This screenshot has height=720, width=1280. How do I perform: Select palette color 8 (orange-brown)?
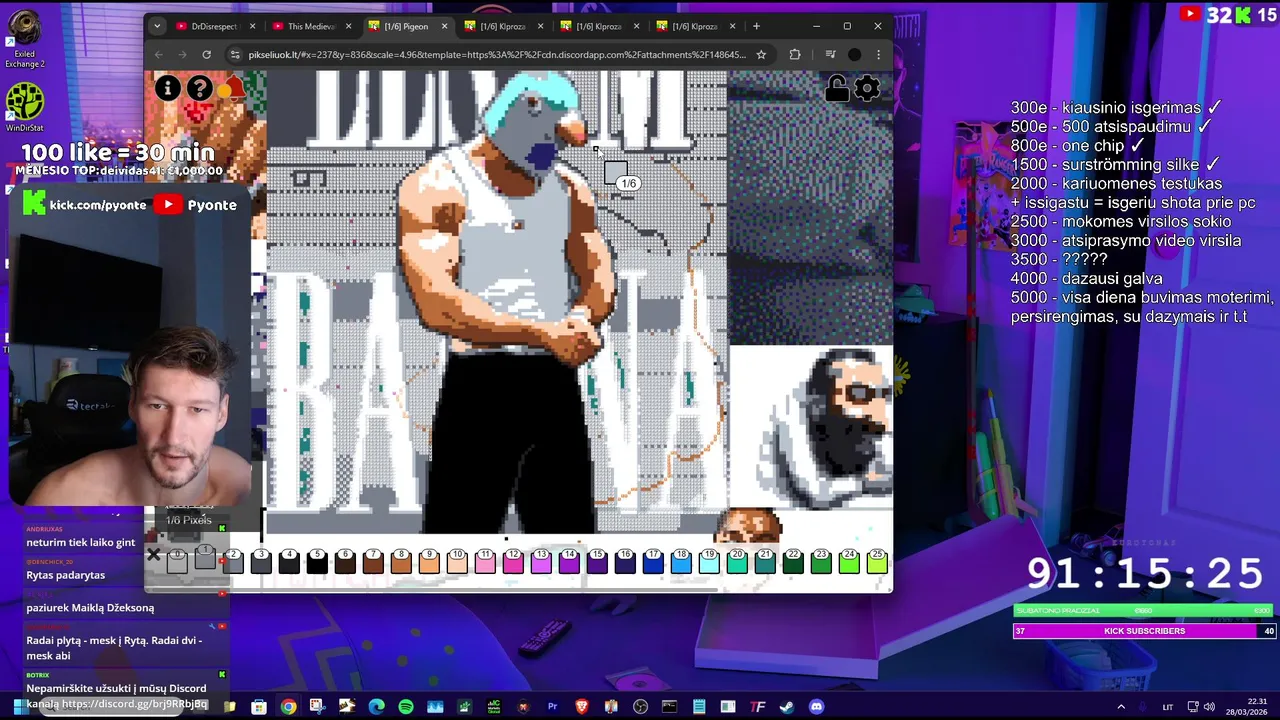[401, 562]
